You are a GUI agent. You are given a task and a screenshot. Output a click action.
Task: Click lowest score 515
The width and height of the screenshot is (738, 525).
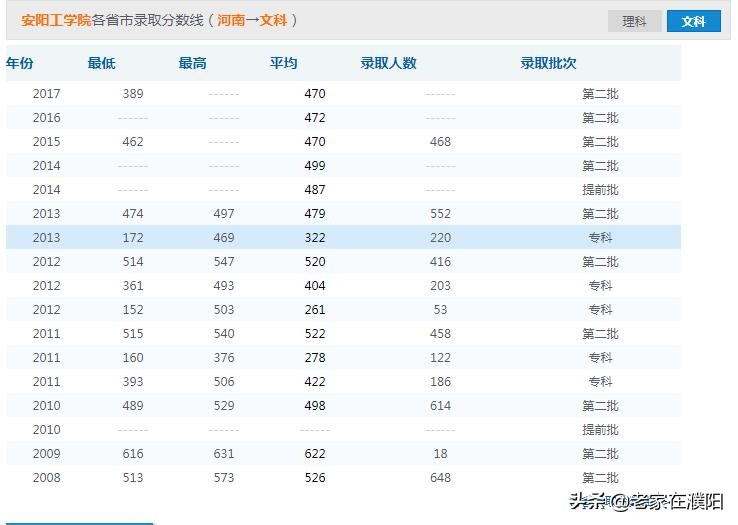pyautogui.click(x=133, y=334)
